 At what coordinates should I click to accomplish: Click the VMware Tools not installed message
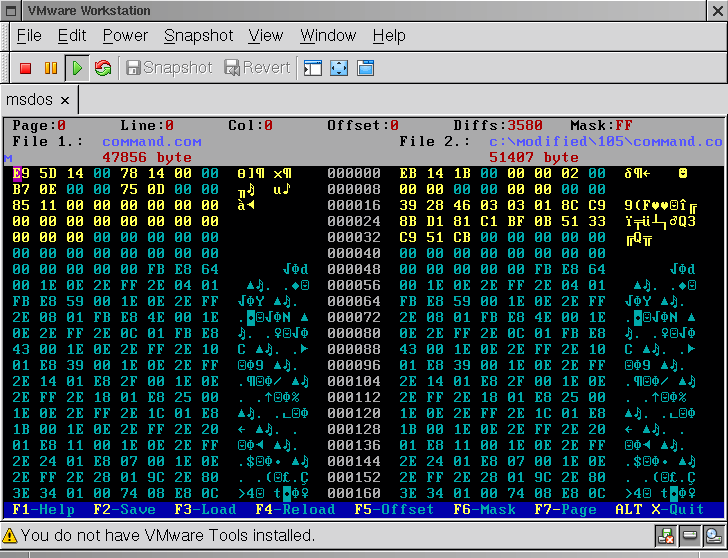[168, 536]
